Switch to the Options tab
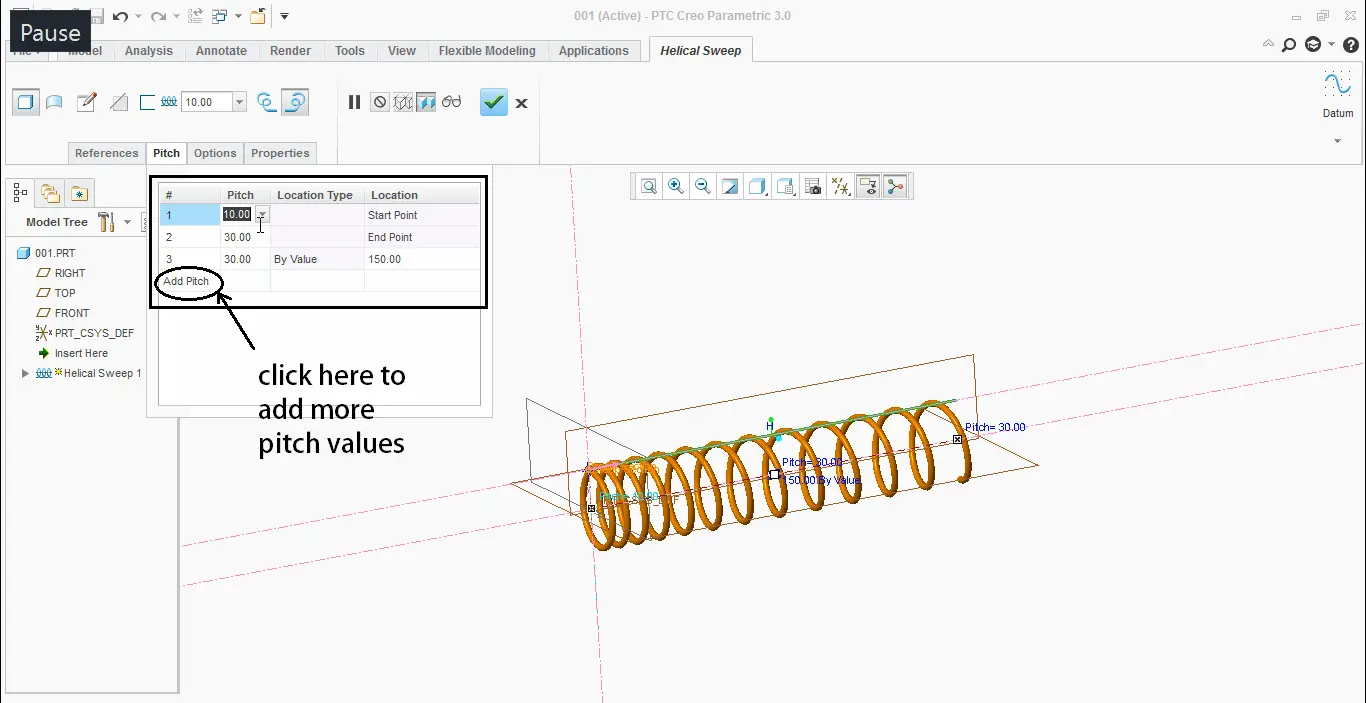 (x=215, y=153)
